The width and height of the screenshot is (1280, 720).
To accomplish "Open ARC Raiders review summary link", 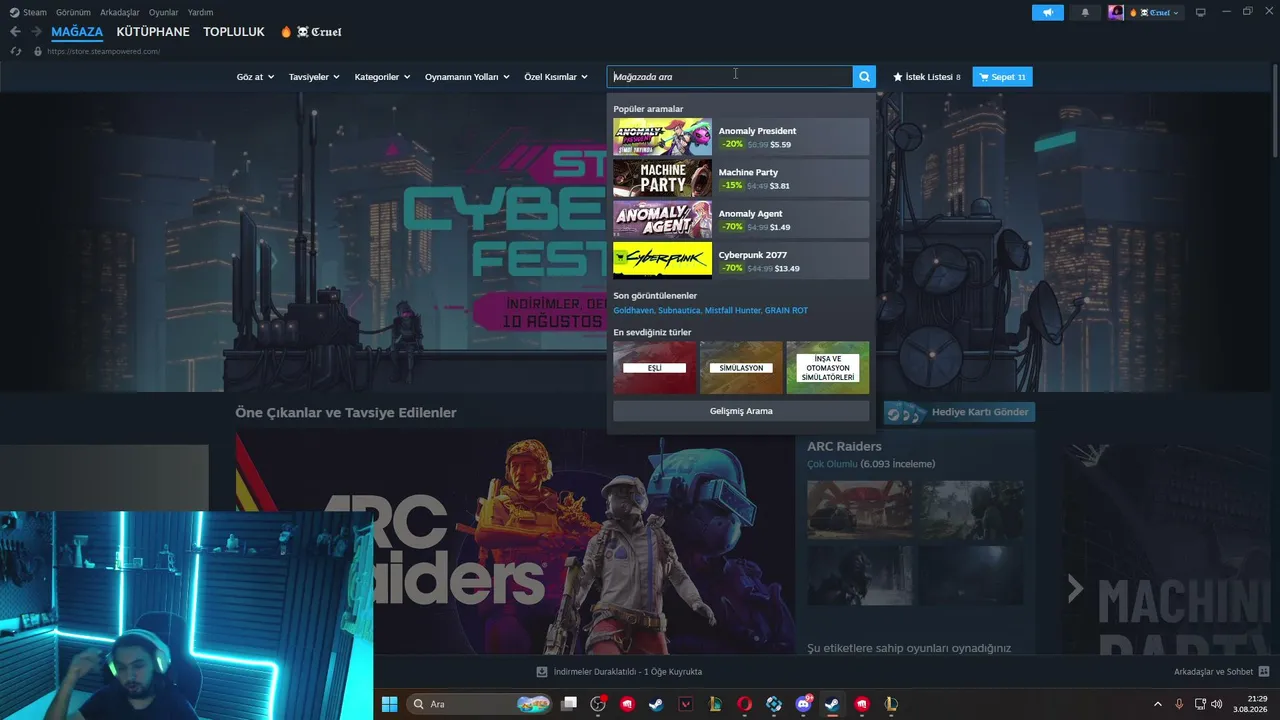I will pyautogui.click(x=871, y=464).
